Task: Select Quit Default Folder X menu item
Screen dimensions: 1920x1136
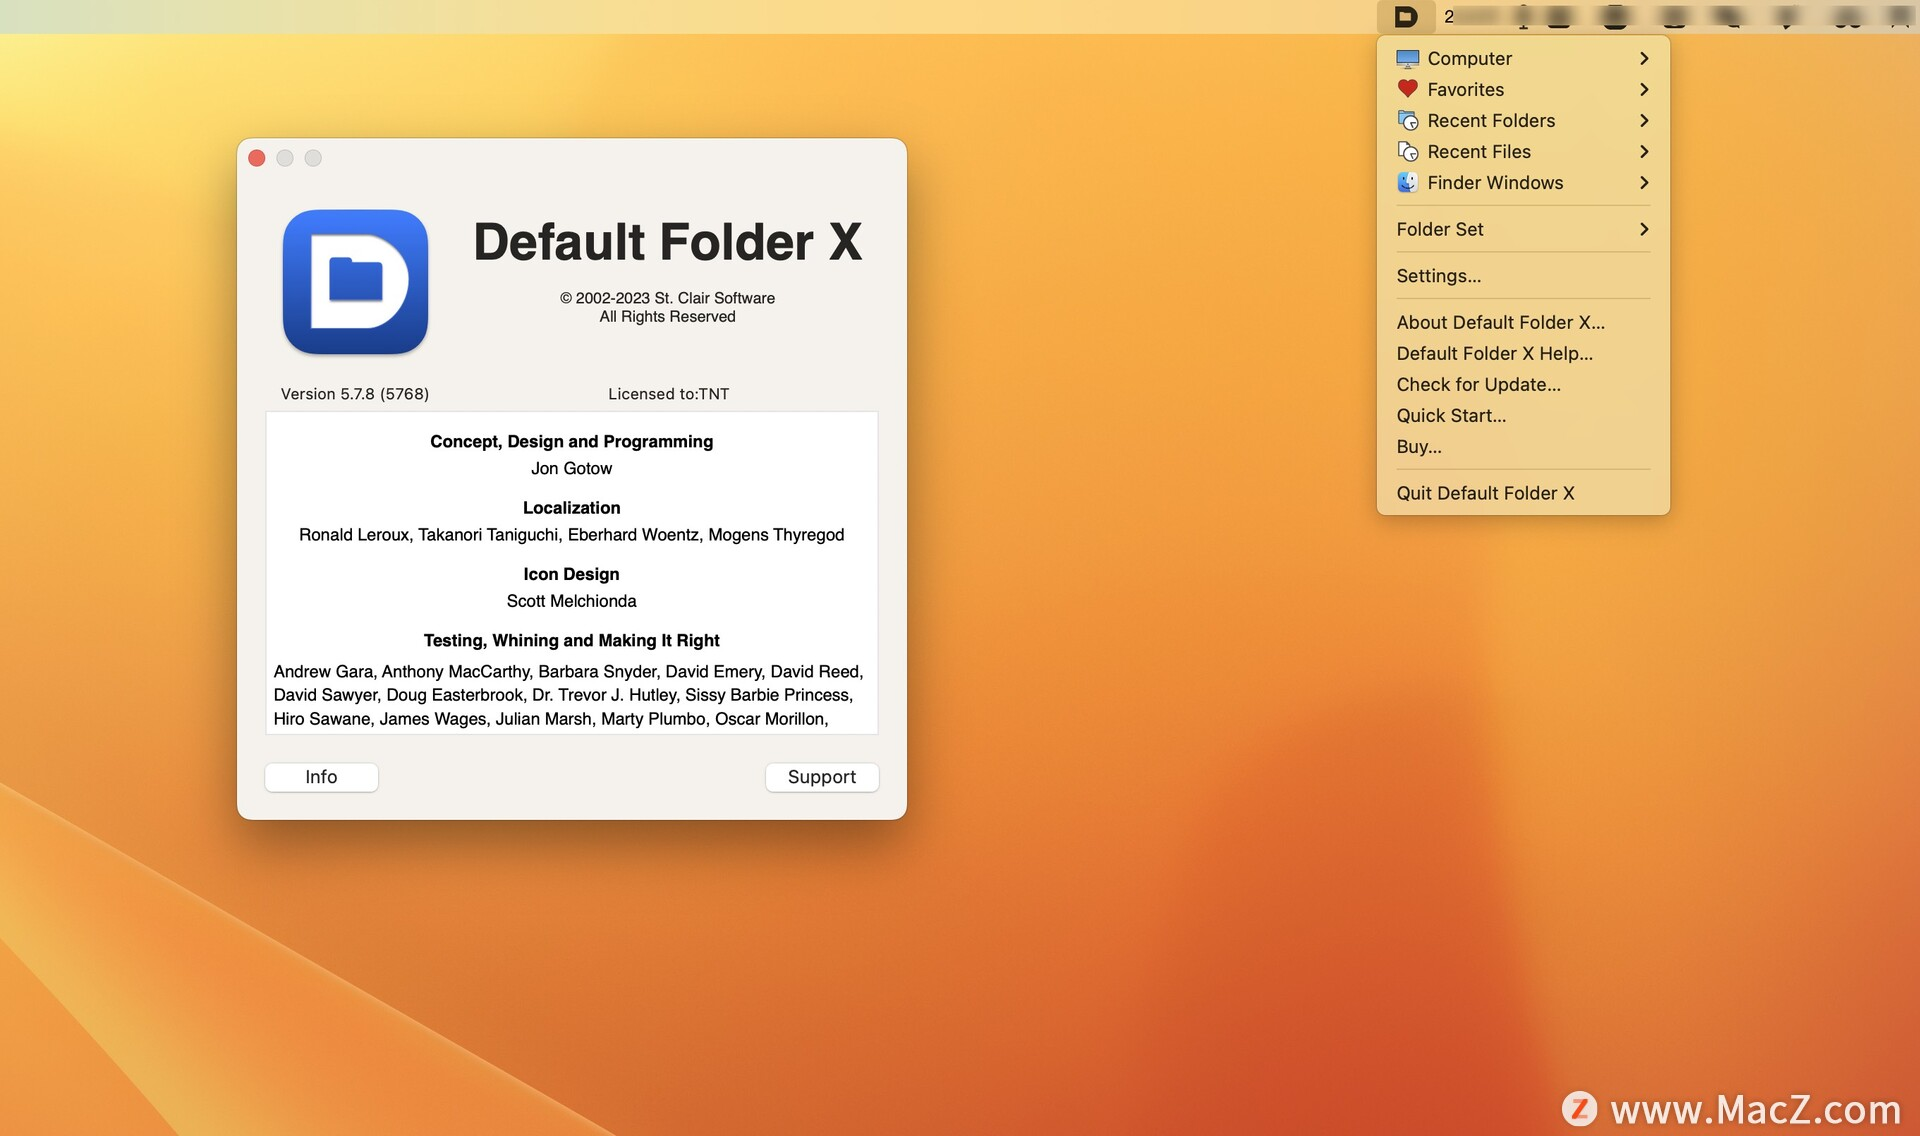Action: 1486,492
